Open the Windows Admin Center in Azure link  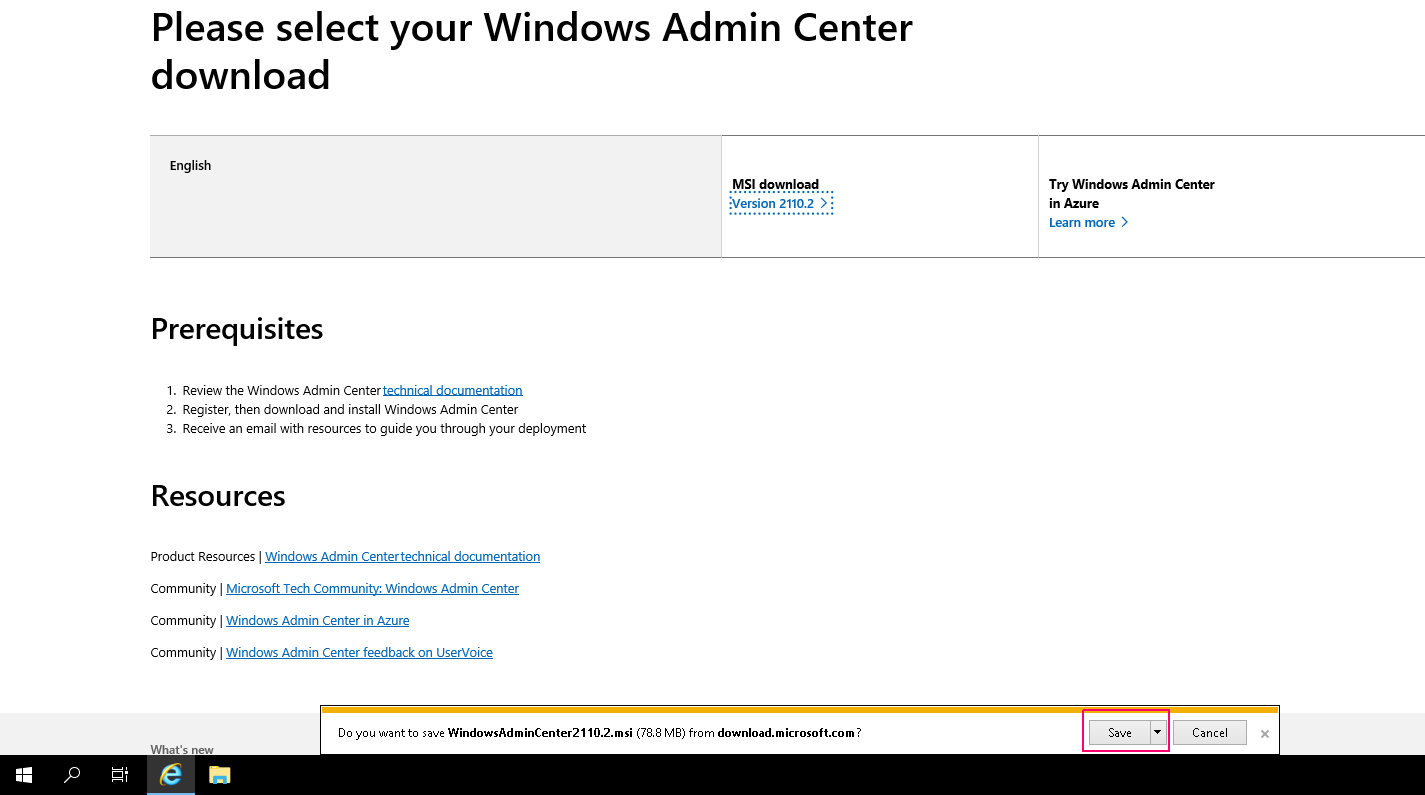[317, 620]
